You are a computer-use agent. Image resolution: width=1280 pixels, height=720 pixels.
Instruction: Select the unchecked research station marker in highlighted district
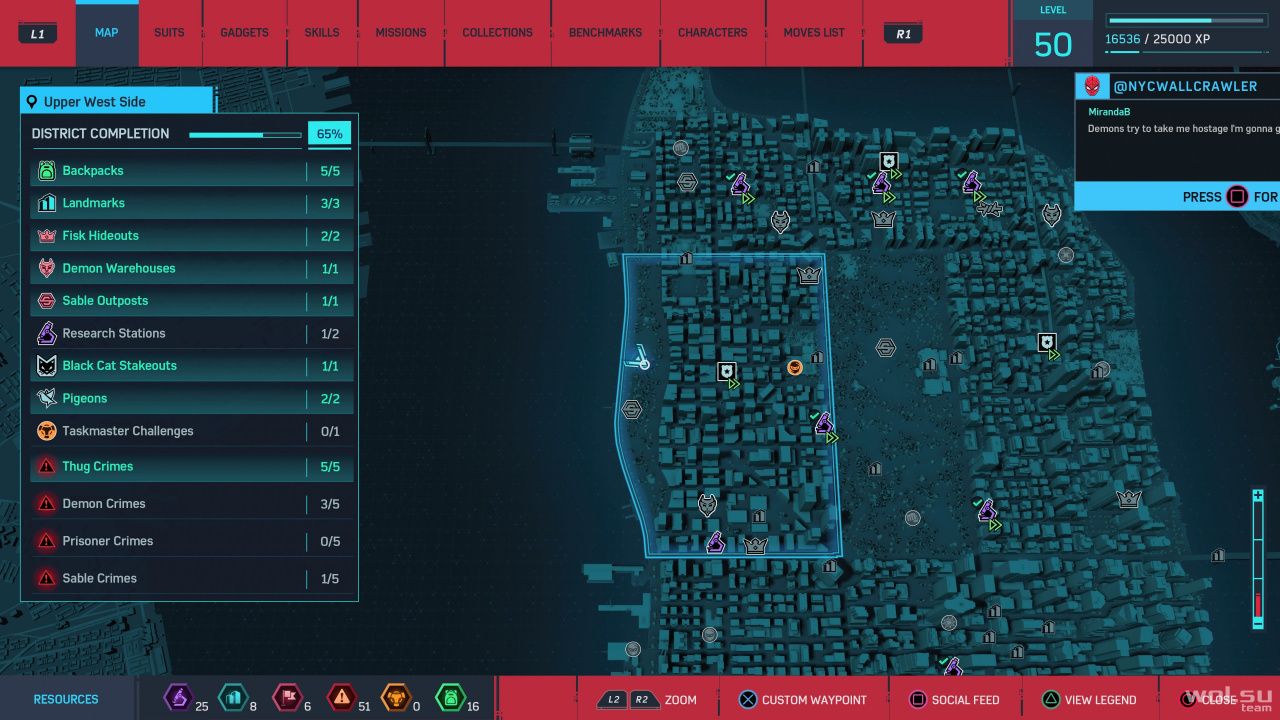716,542
